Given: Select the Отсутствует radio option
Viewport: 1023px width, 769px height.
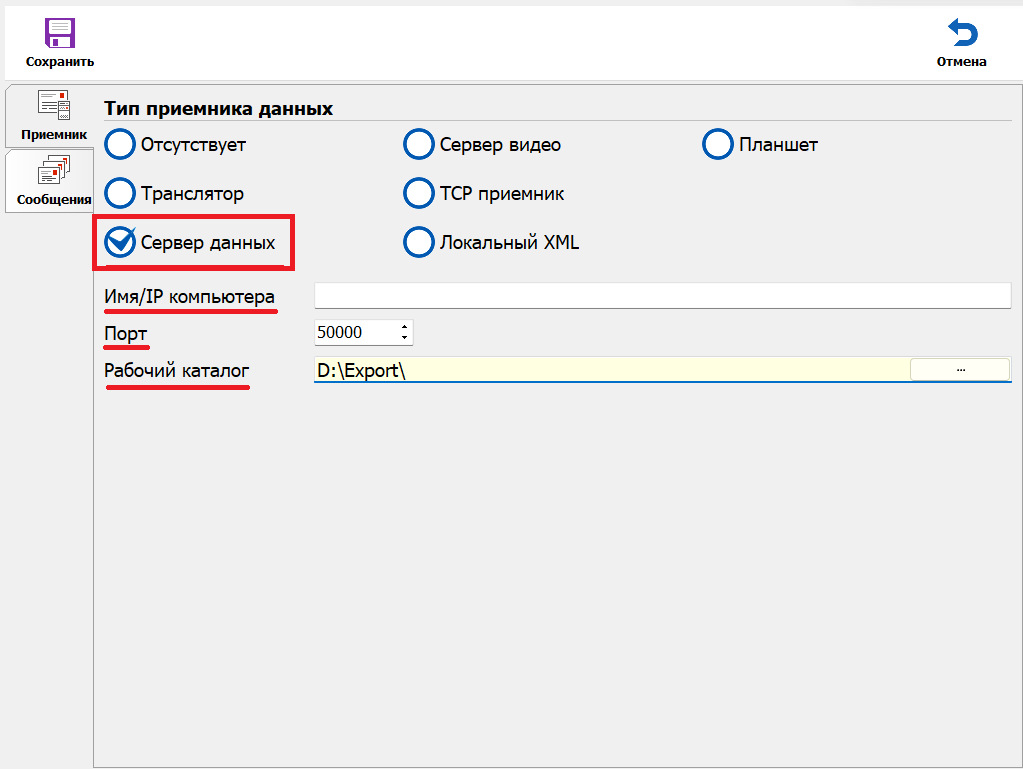Looking at the screenshot, I should 120,145.
